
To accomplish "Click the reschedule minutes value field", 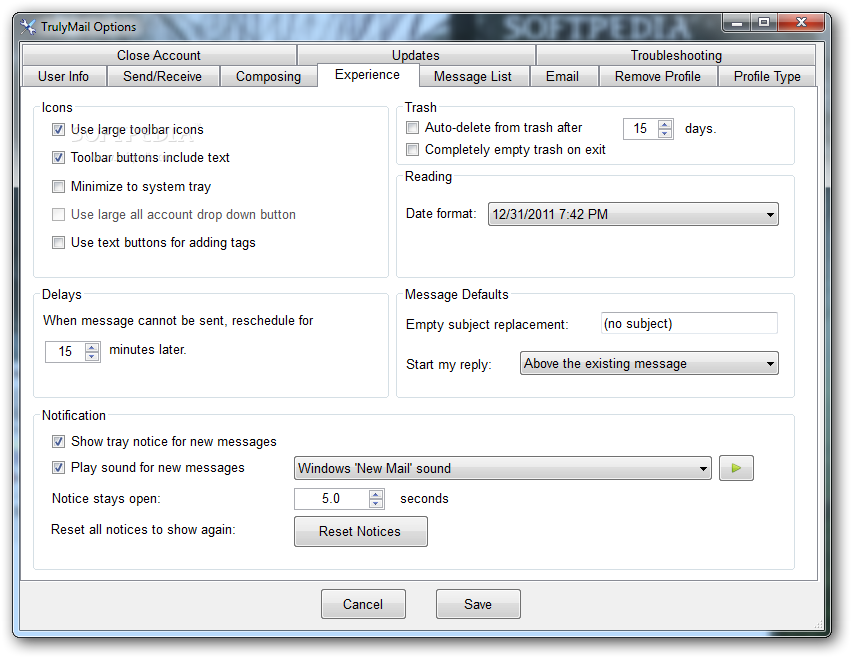I will coord(65,352).
